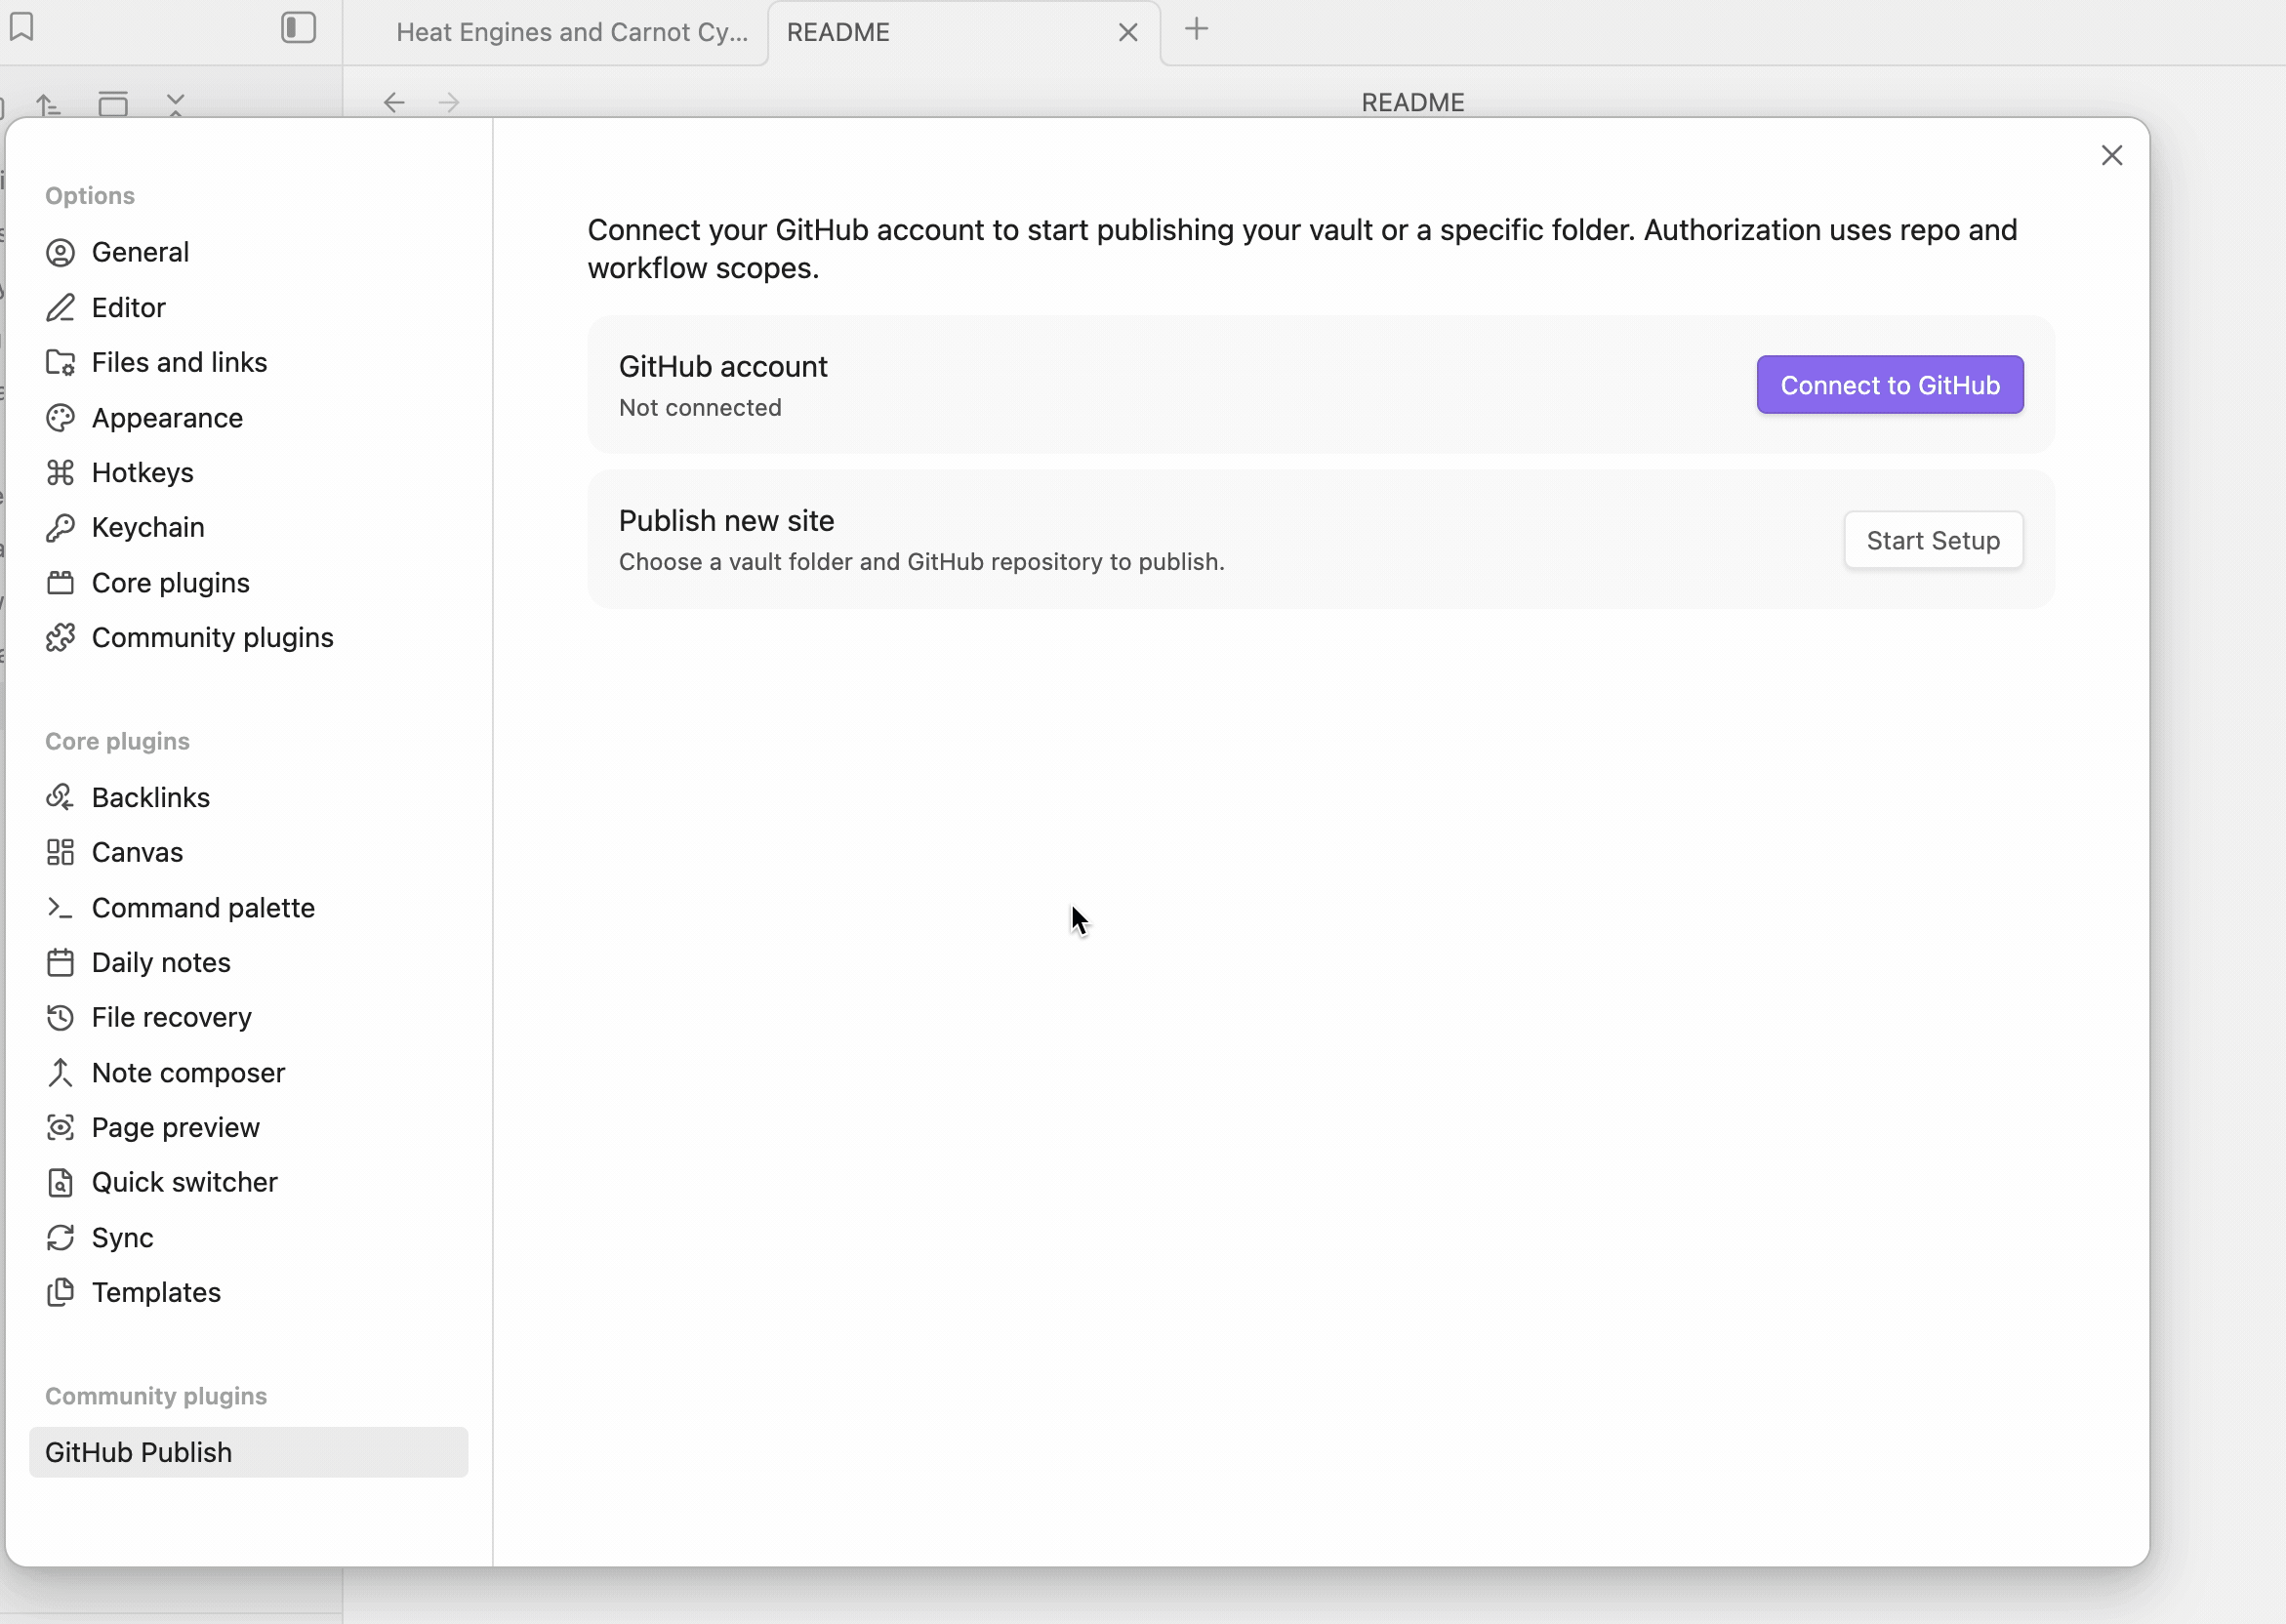Image resolution: width=2286 pixels, height=1624 pixels.
Task: Click the Community plugins puzzle icon
Action: 60,637
